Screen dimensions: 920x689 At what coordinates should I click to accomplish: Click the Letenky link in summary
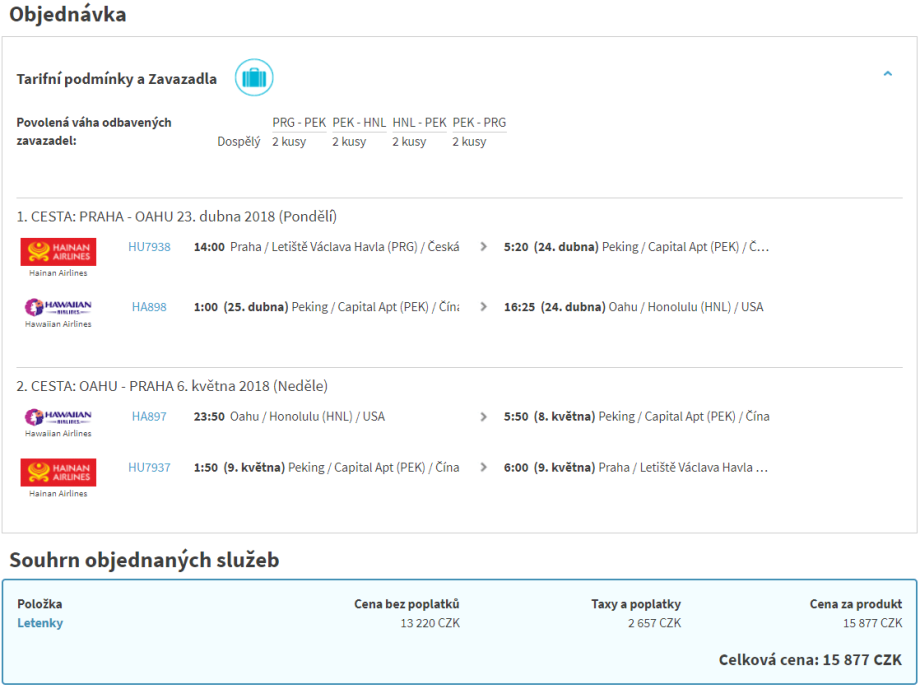40,623
